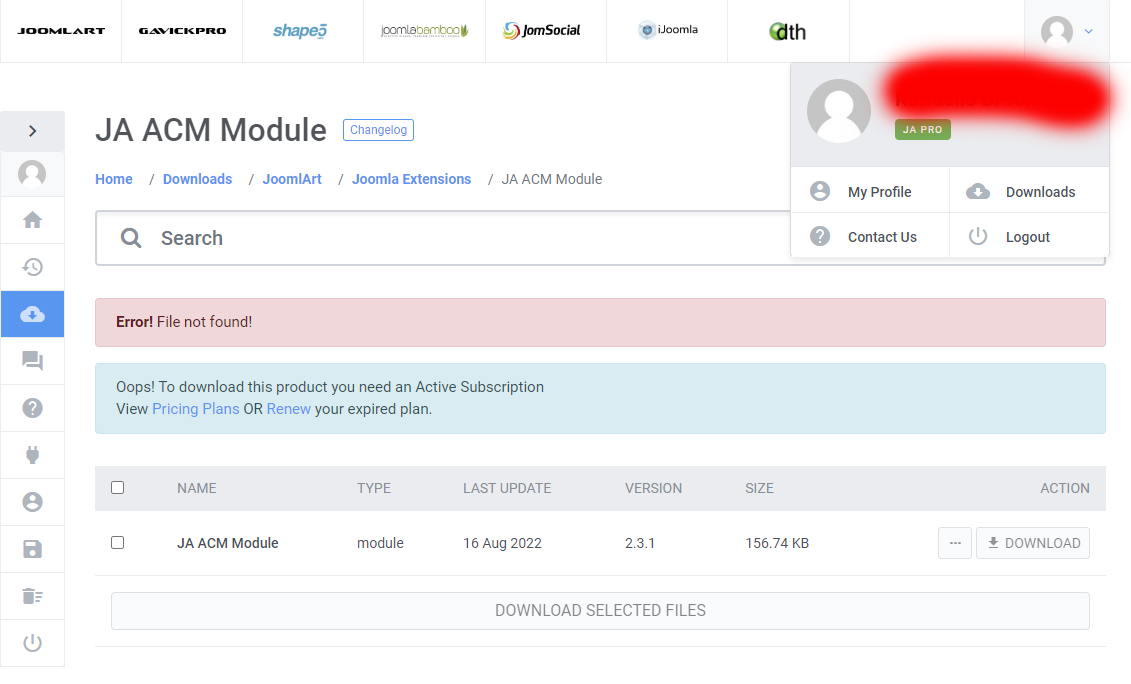View download history via the clock sidebar icon
The width and height of the screenshot is (1131, 684).
(x=32, y=267)
